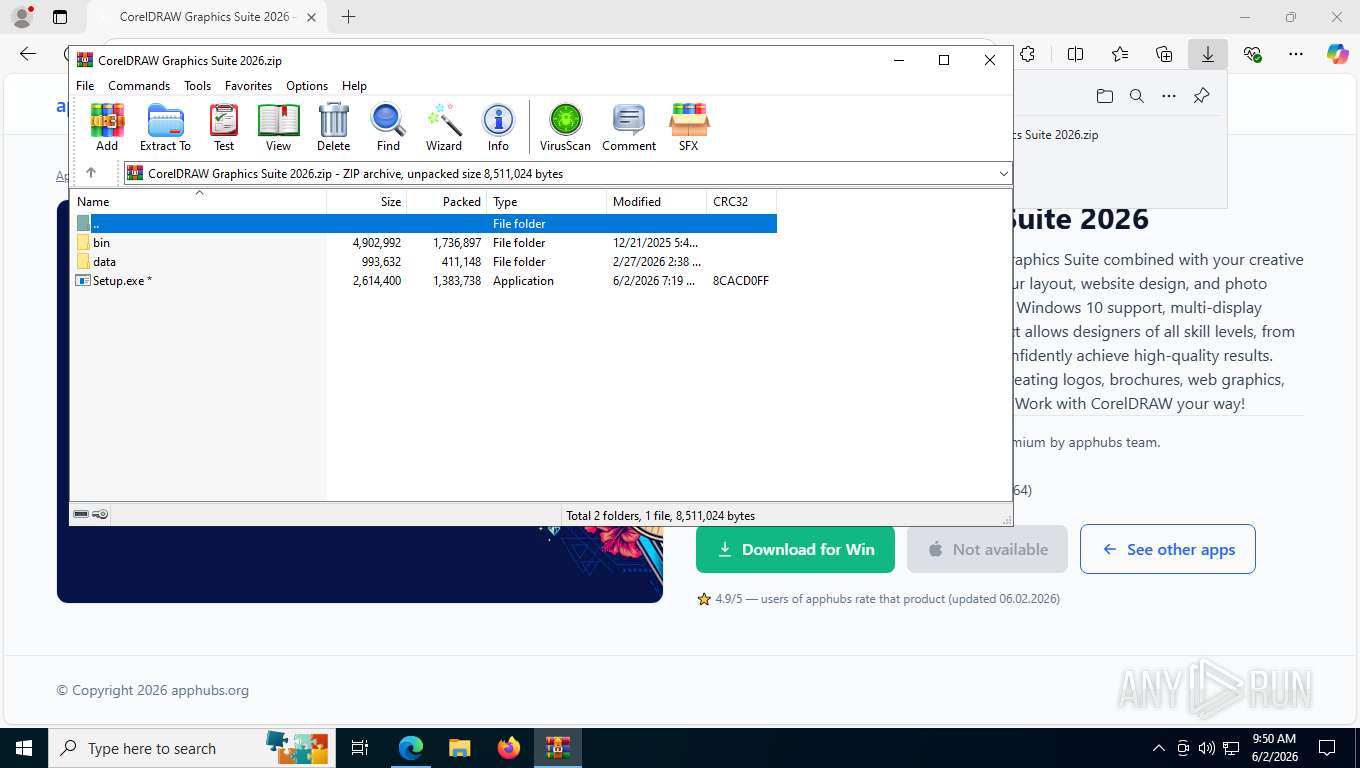Click the Add toolbar icon in WinRAR
The height and width of the screenshot is (768, 1360).
107,127
